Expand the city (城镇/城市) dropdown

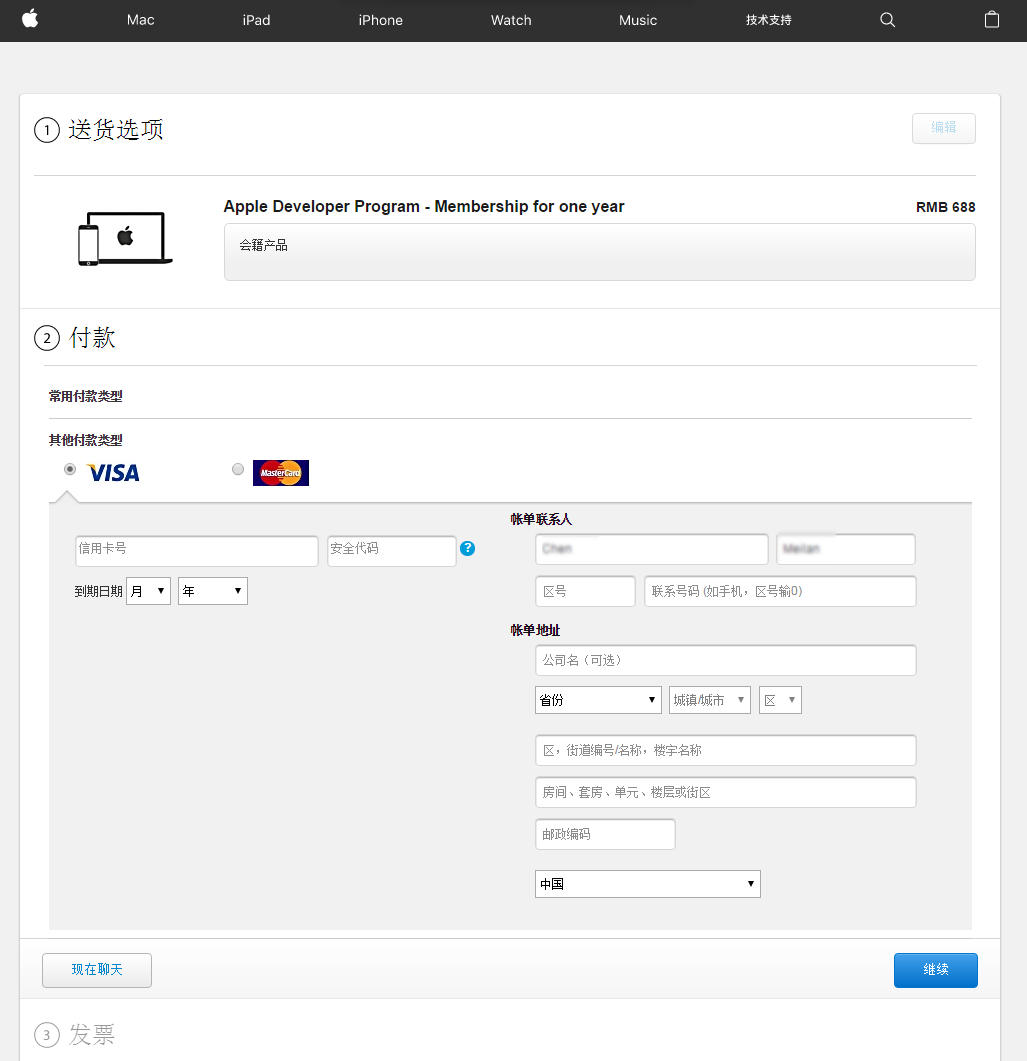point(710,700)
